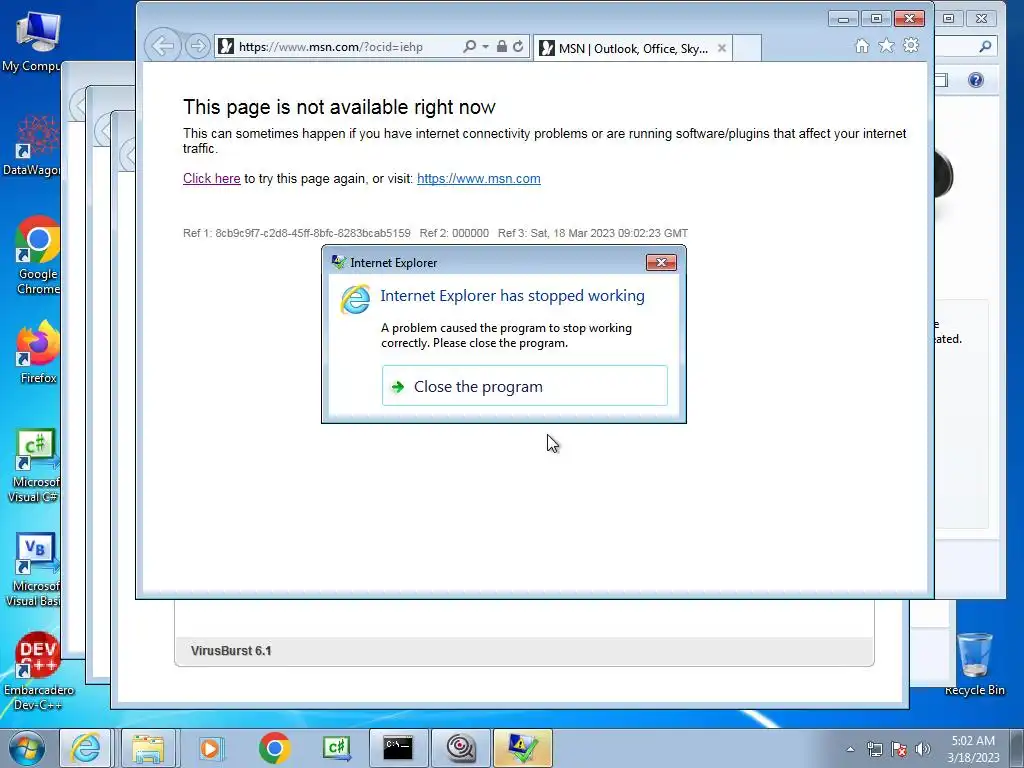This screenshot has width=1024, height=768.
Task: Maximize the background window behind IE
Action: tap(949, 19)
